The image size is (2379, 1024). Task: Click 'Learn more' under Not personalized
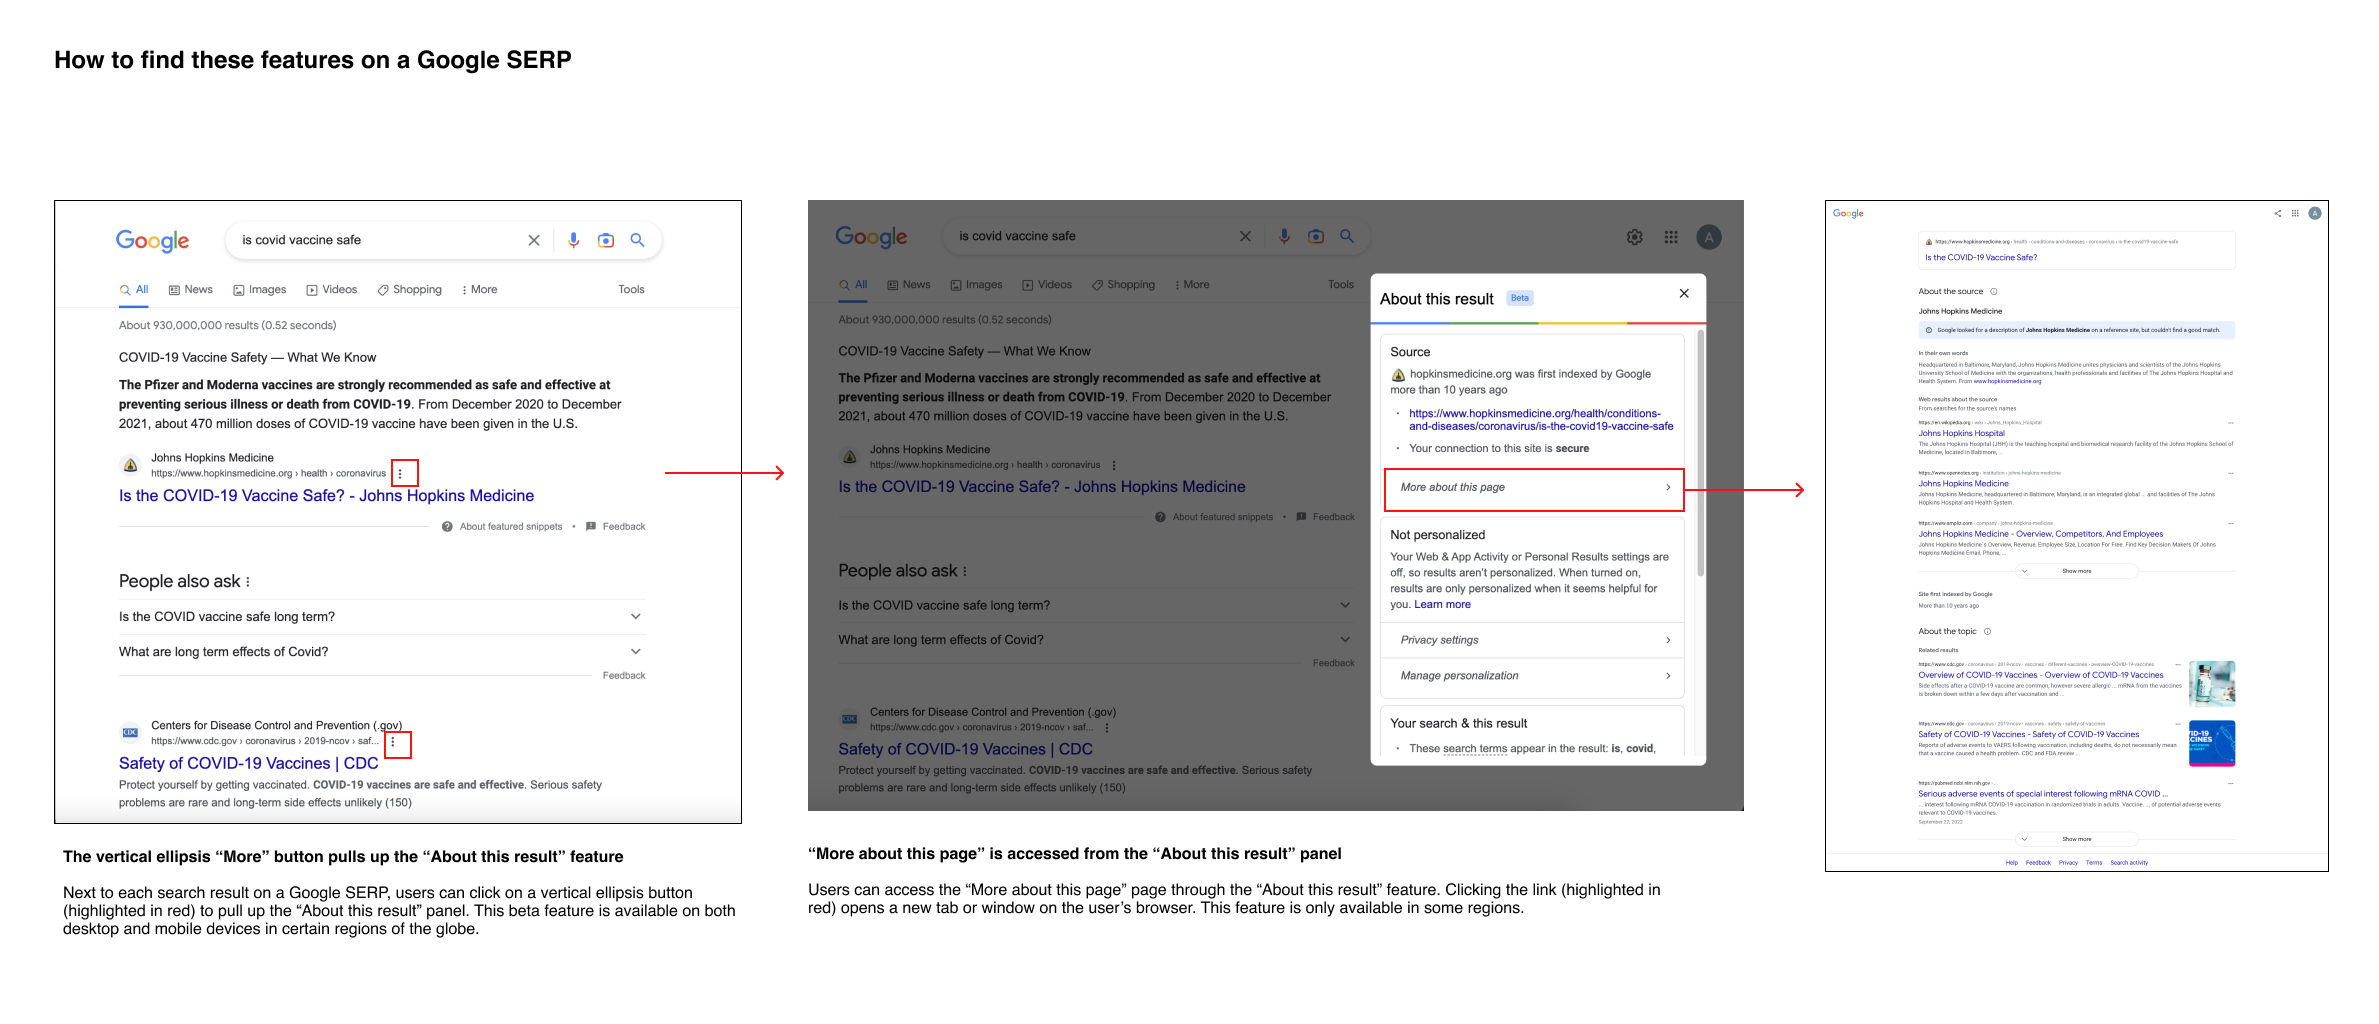(x=1442, y=605)
